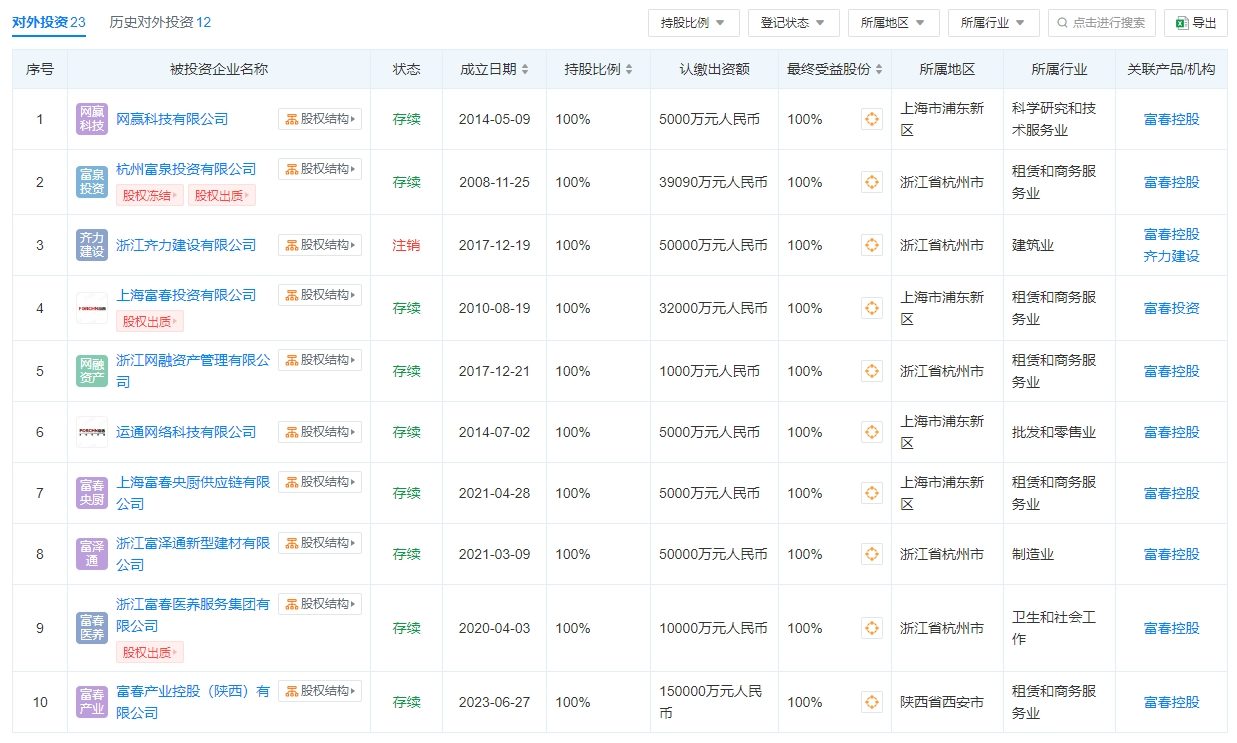
Task: Click the search magnifier icon
Action: click(x=1061, y=23)
